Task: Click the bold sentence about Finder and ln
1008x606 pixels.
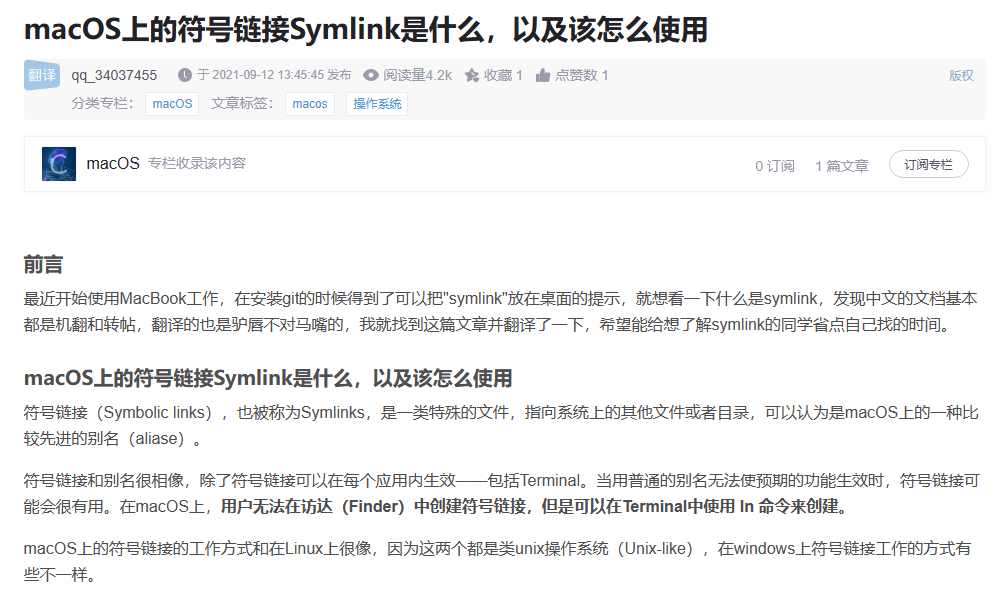Action: 536,506
